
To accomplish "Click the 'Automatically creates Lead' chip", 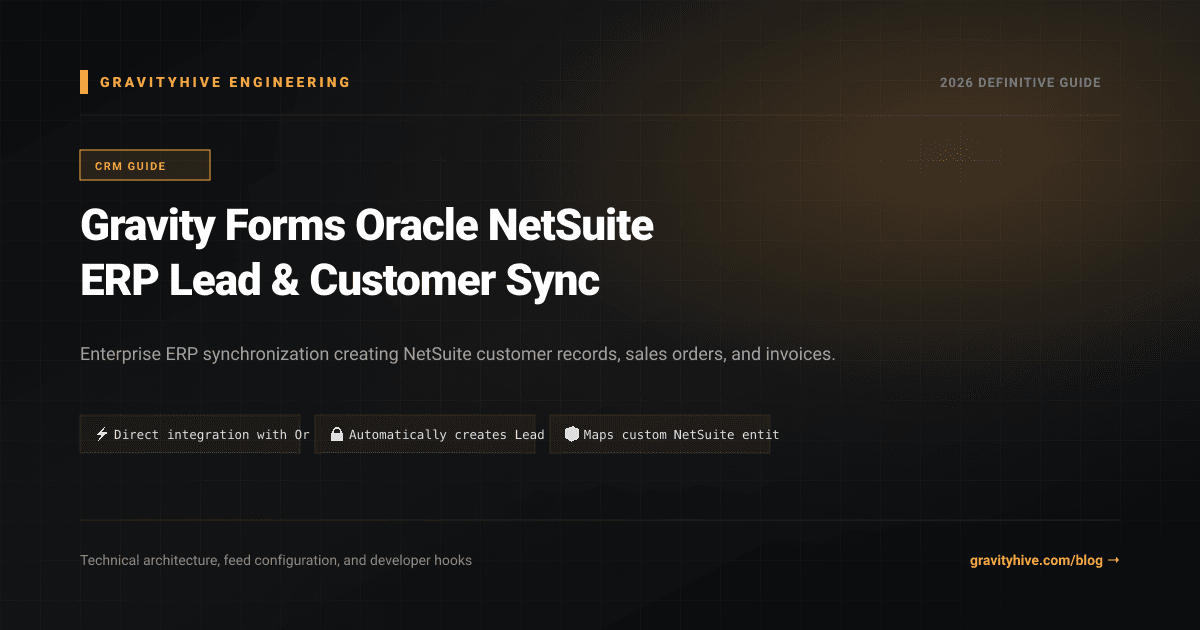I will coord(425,435).
